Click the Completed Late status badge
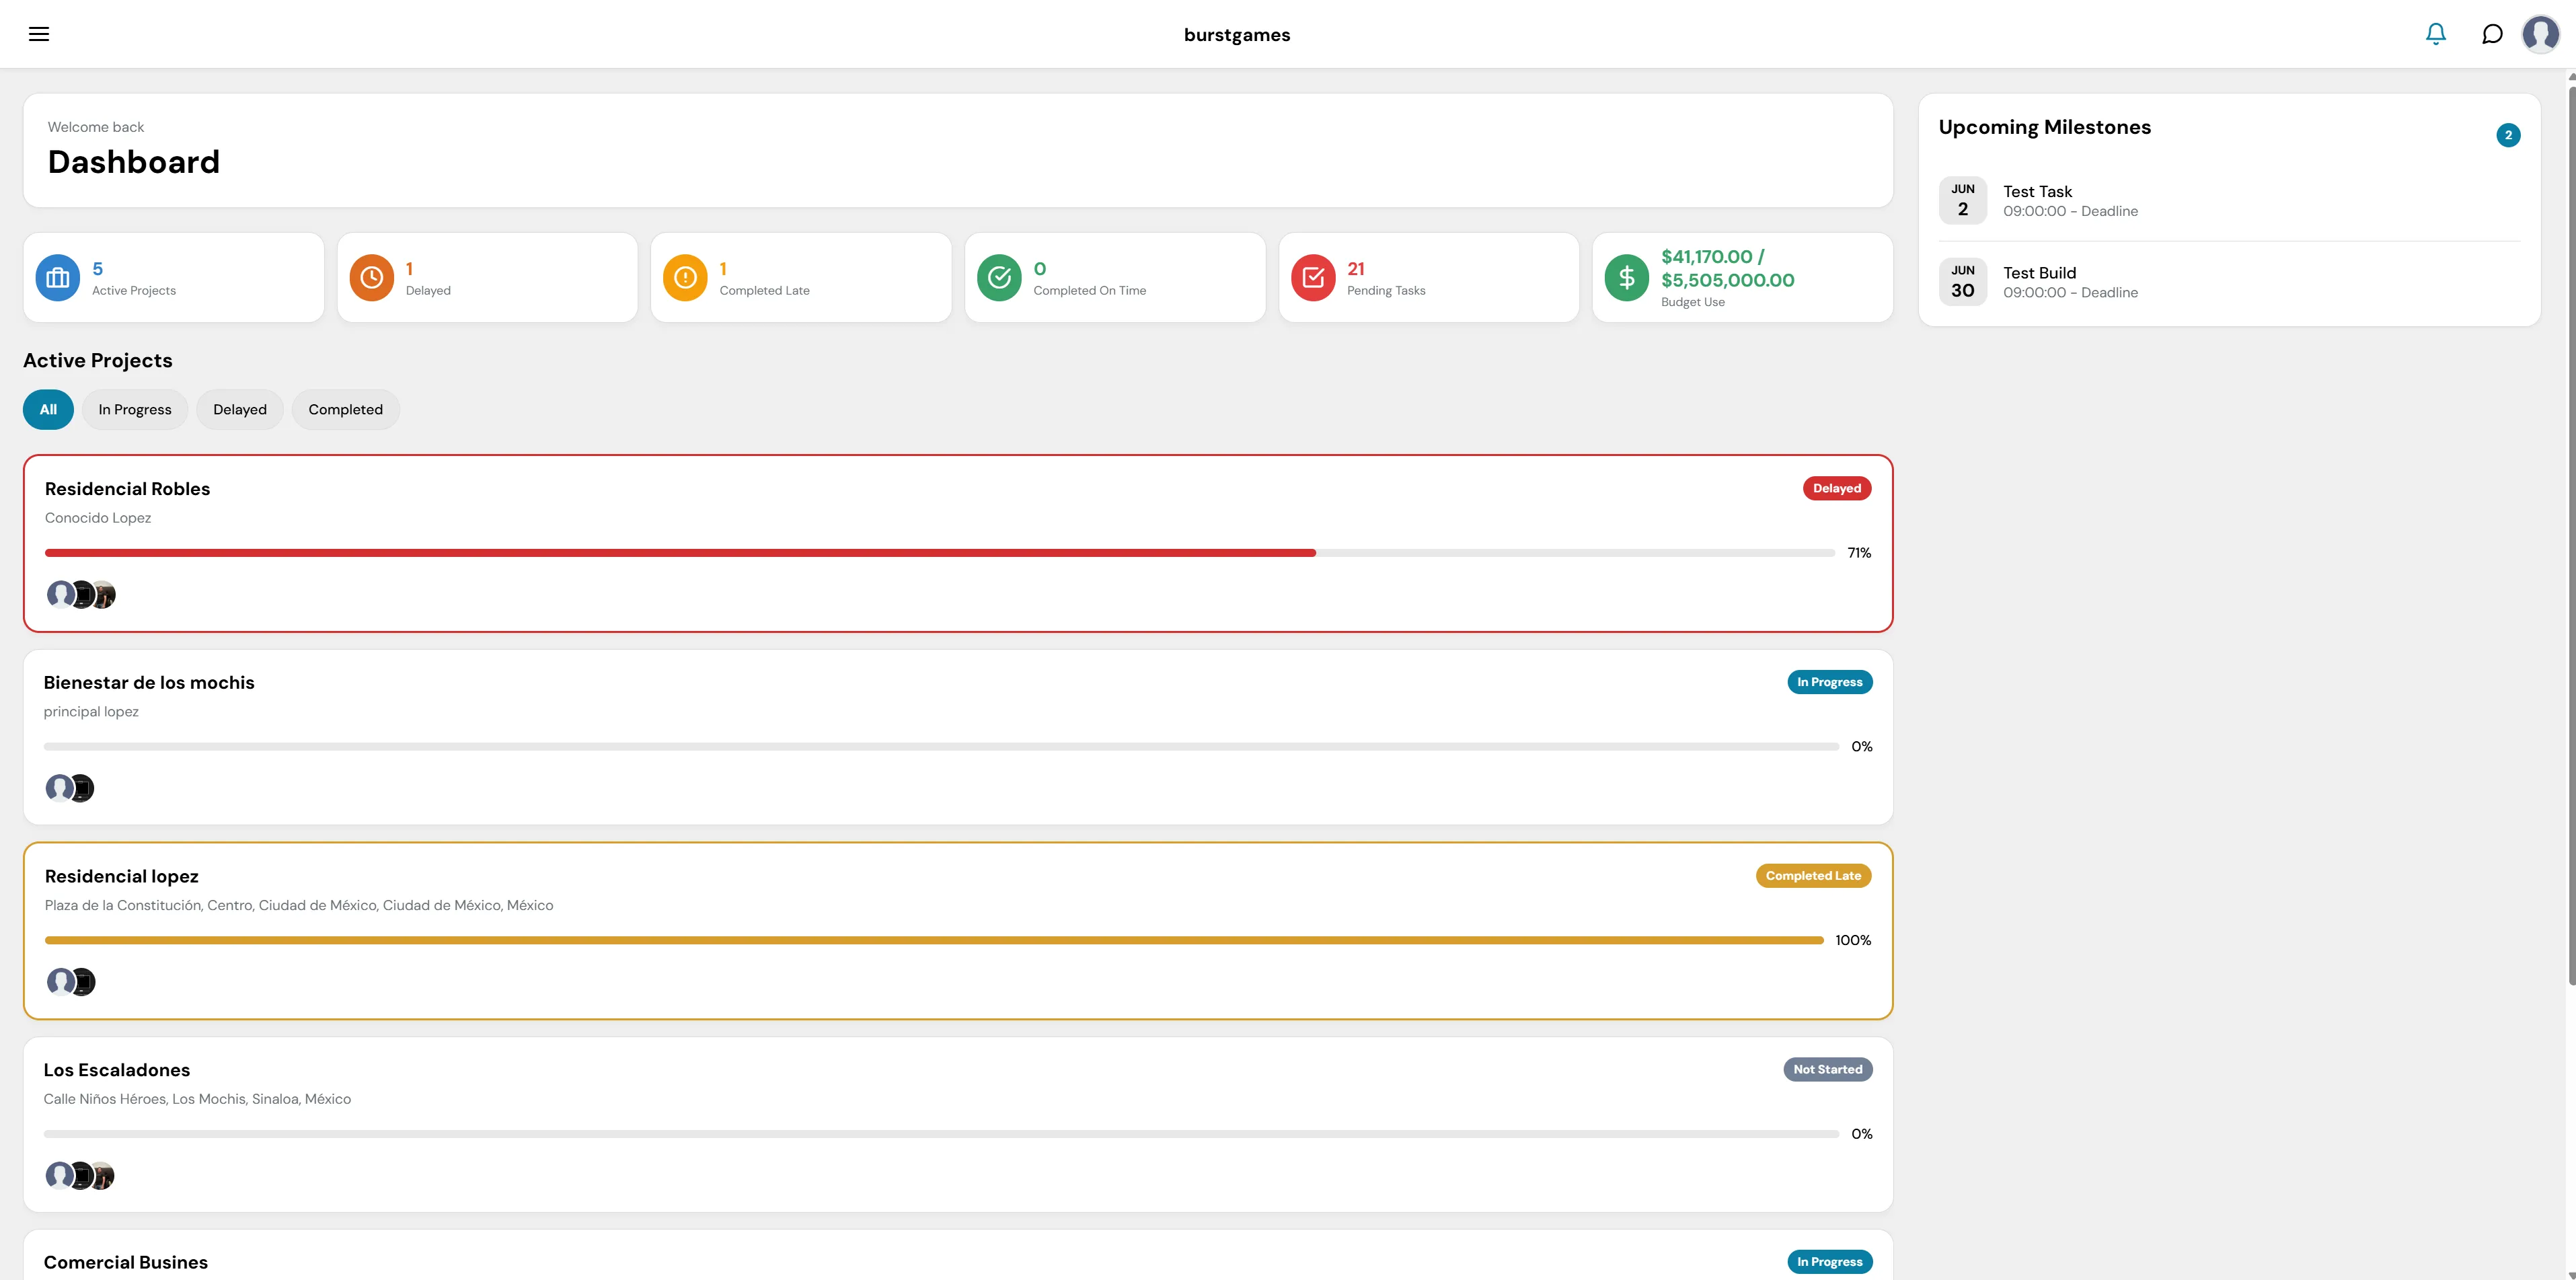The height and width of the screenshot is (1280, 2576). click(1813, 876)
